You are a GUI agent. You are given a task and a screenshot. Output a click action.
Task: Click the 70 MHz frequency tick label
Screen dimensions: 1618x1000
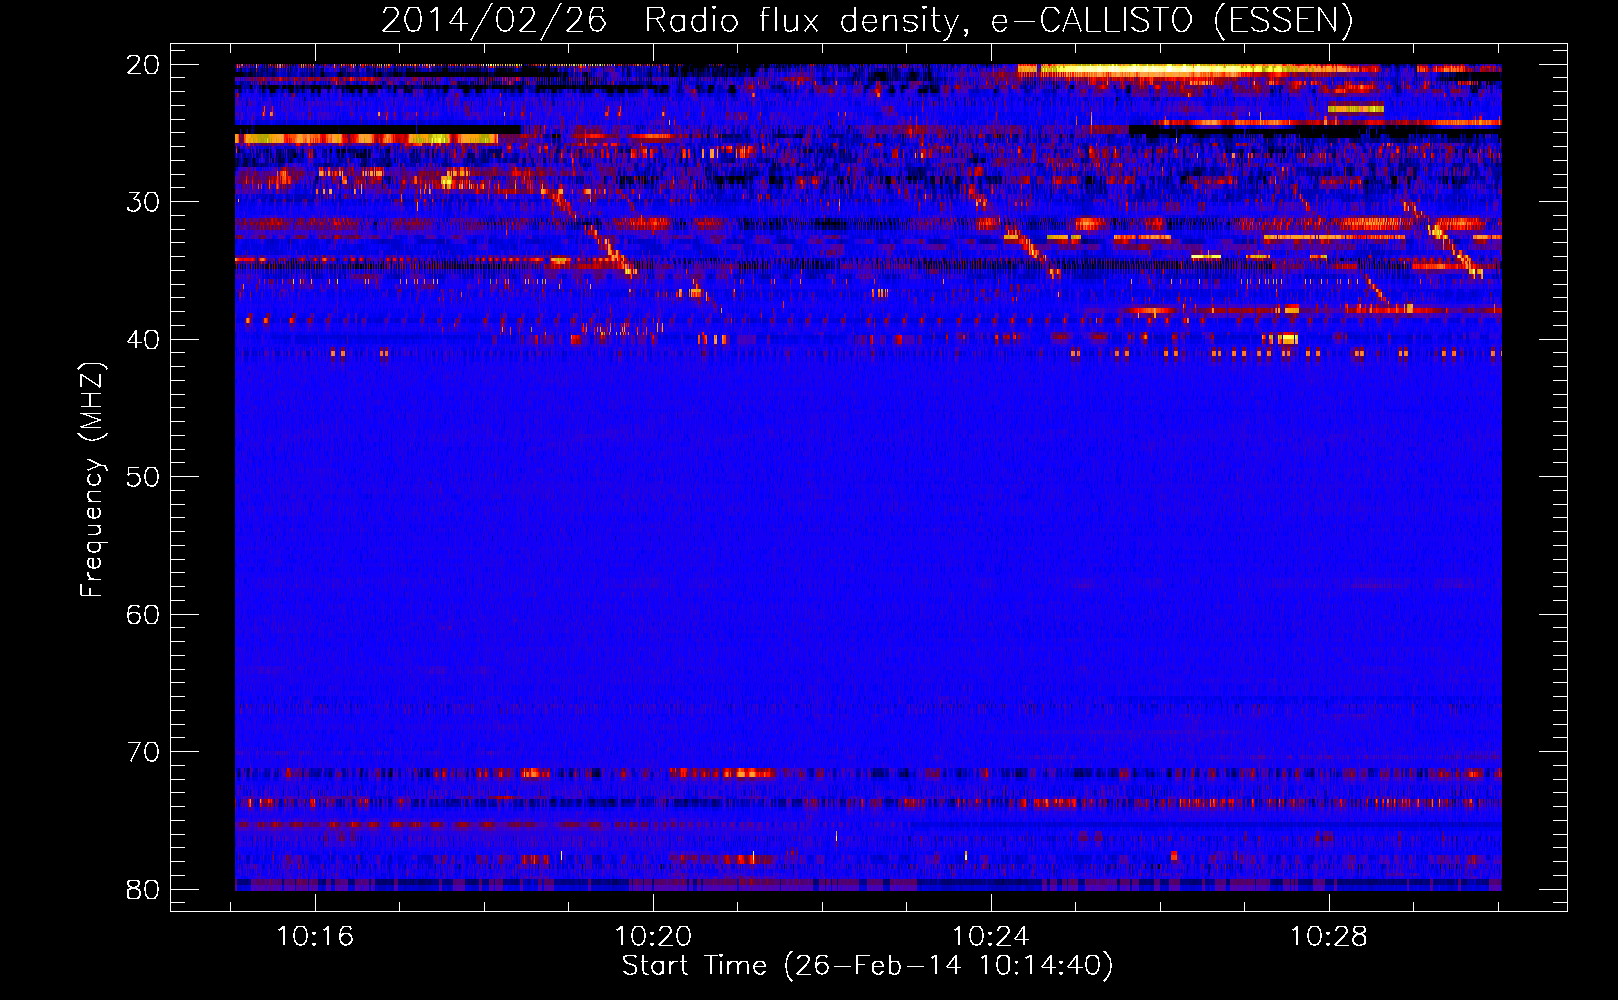click(x=143, y=752)
